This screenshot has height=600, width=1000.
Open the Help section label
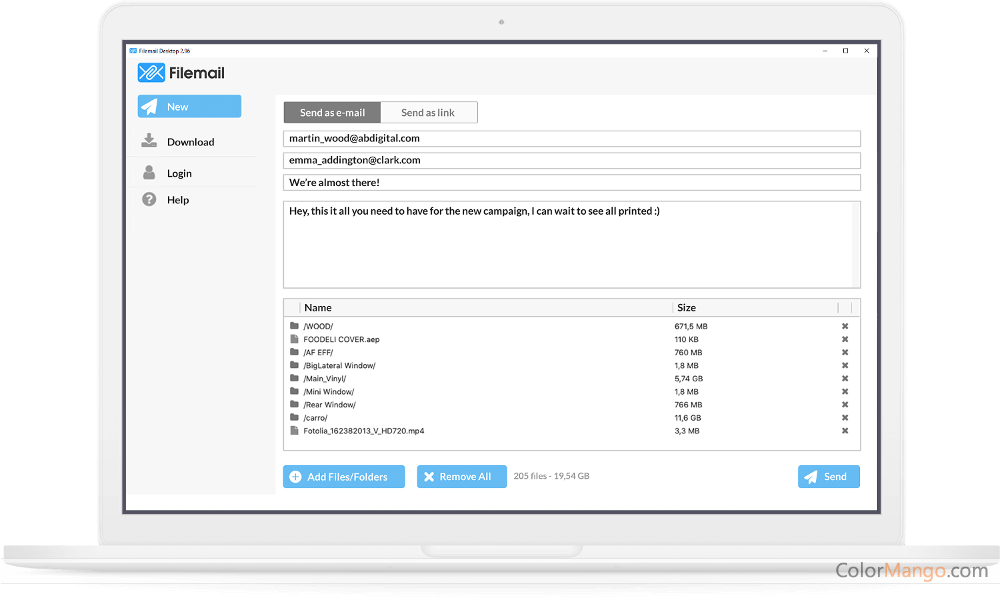[178, 200]
